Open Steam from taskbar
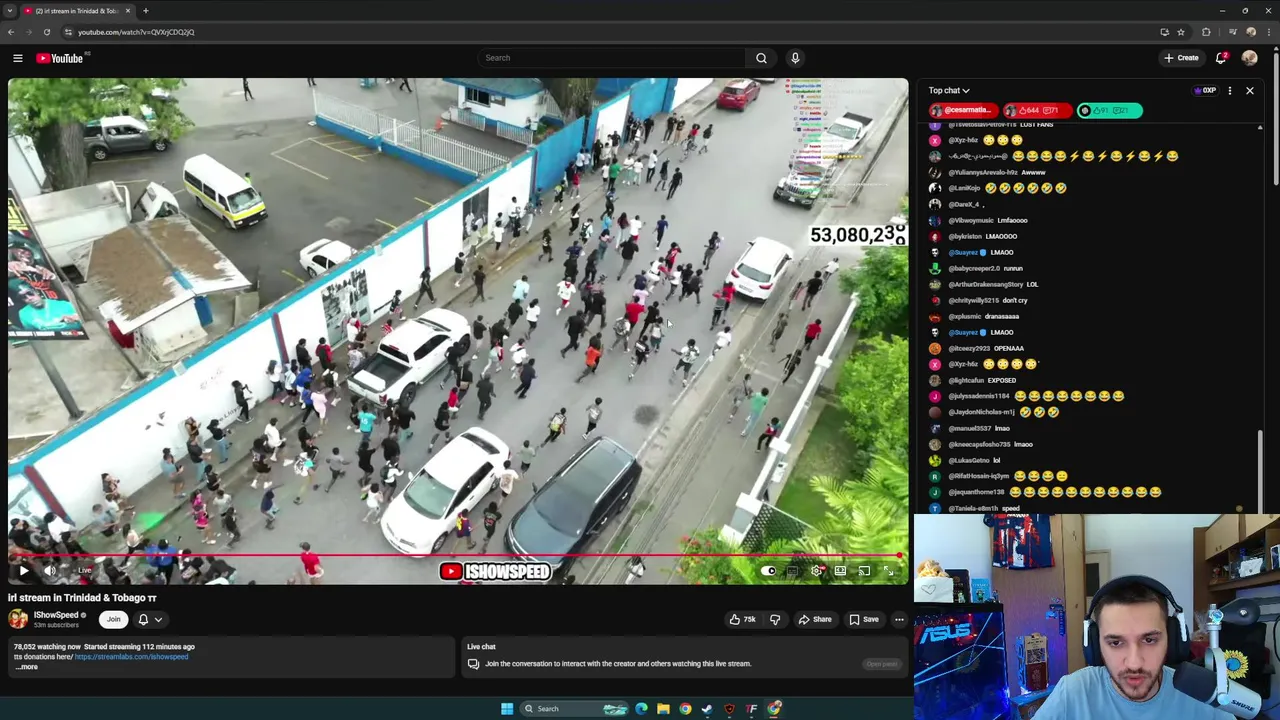This screenshot has height=720, width=1280. tap(707, 709)
